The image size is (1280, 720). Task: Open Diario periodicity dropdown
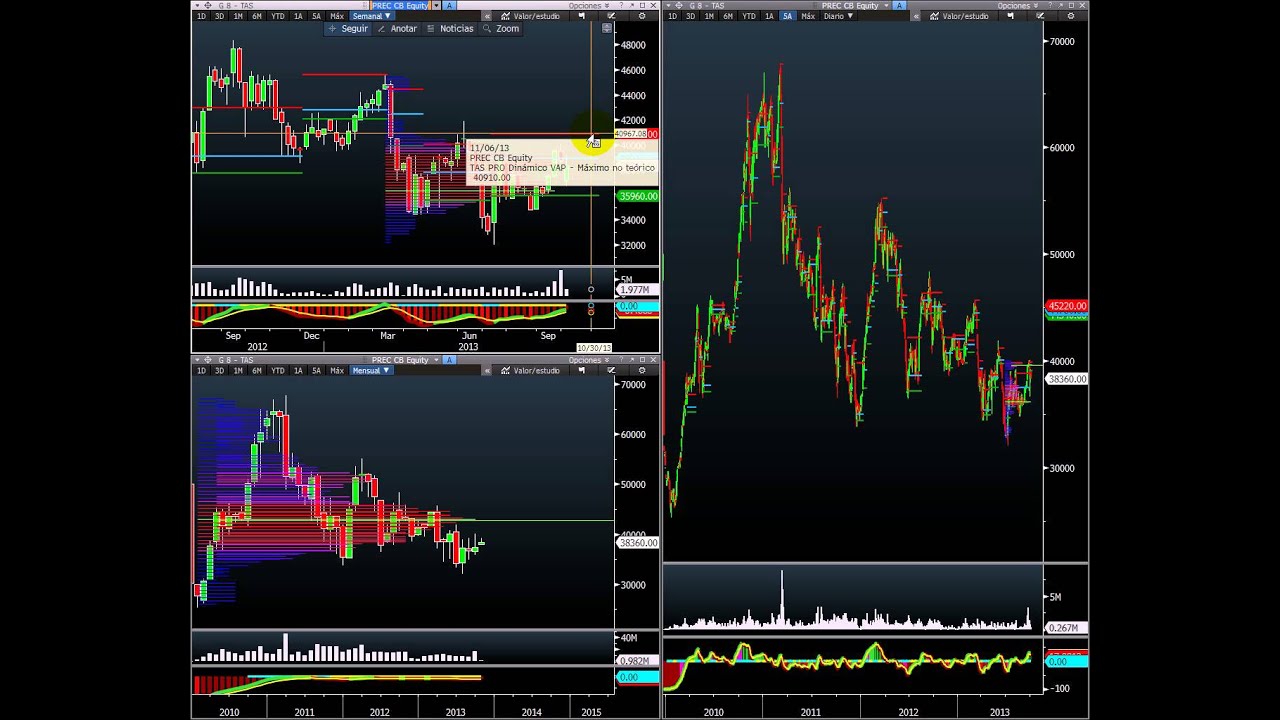(838, 16)
